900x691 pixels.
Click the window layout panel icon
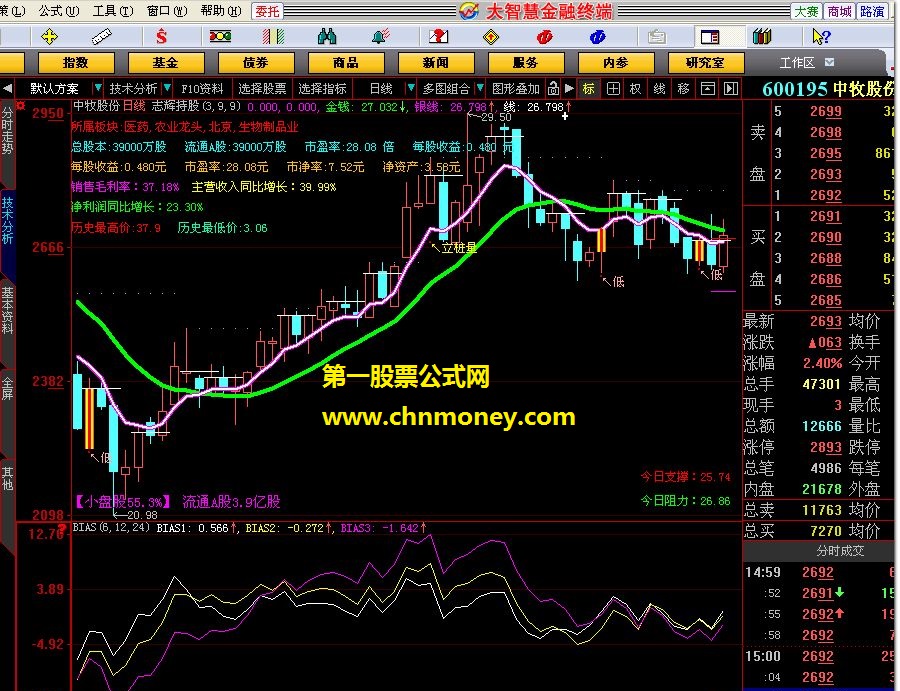pyautogui.click(x=710, y=37)
